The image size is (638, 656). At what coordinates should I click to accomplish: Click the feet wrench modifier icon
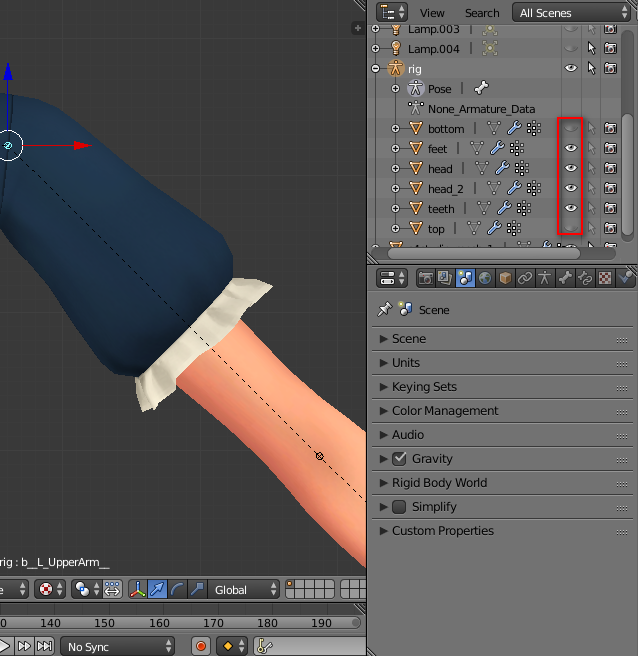[497, 148]
